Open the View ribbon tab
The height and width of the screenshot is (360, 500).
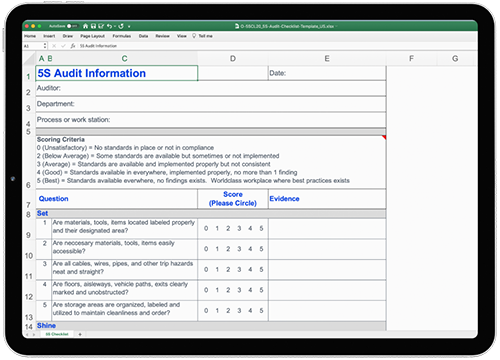point(182,36)
